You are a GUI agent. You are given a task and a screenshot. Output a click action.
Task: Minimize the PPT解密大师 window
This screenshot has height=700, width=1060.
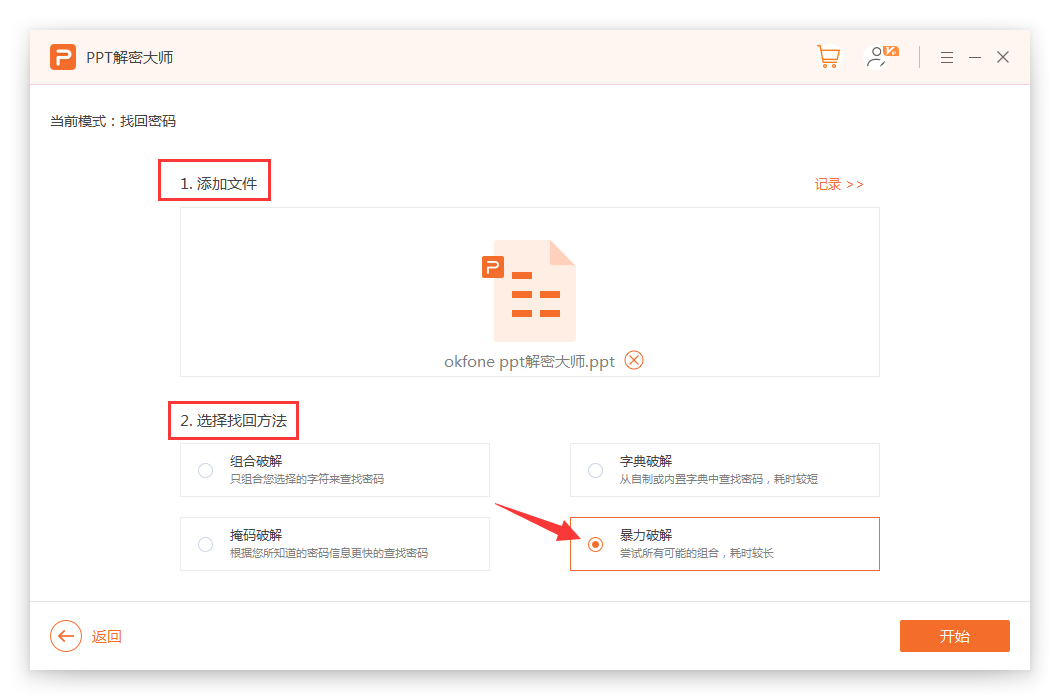975,58
